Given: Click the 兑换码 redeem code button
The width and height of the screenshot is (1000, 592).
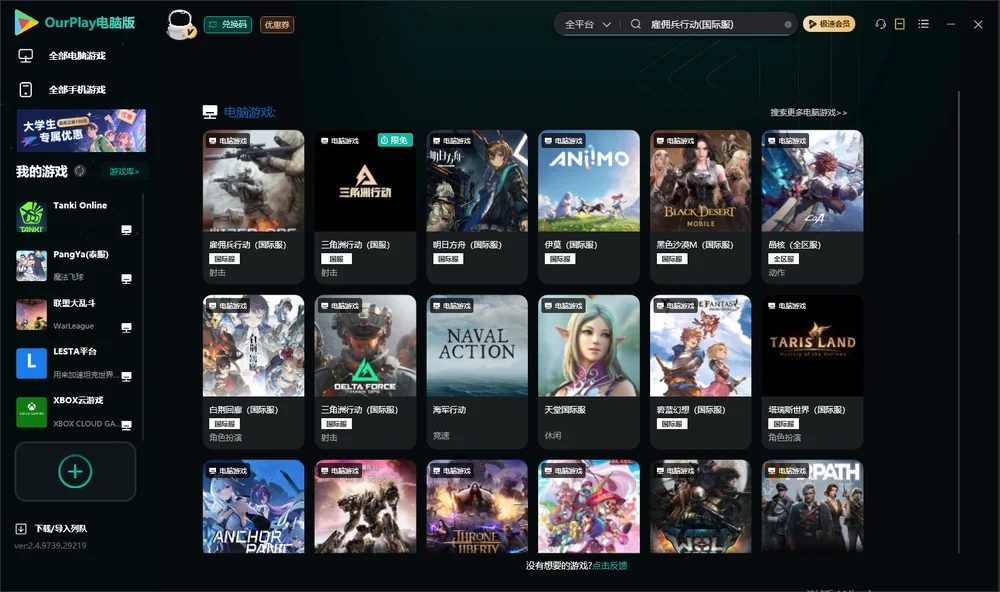Looking at the screenshot, I should [x=228, y=25].
